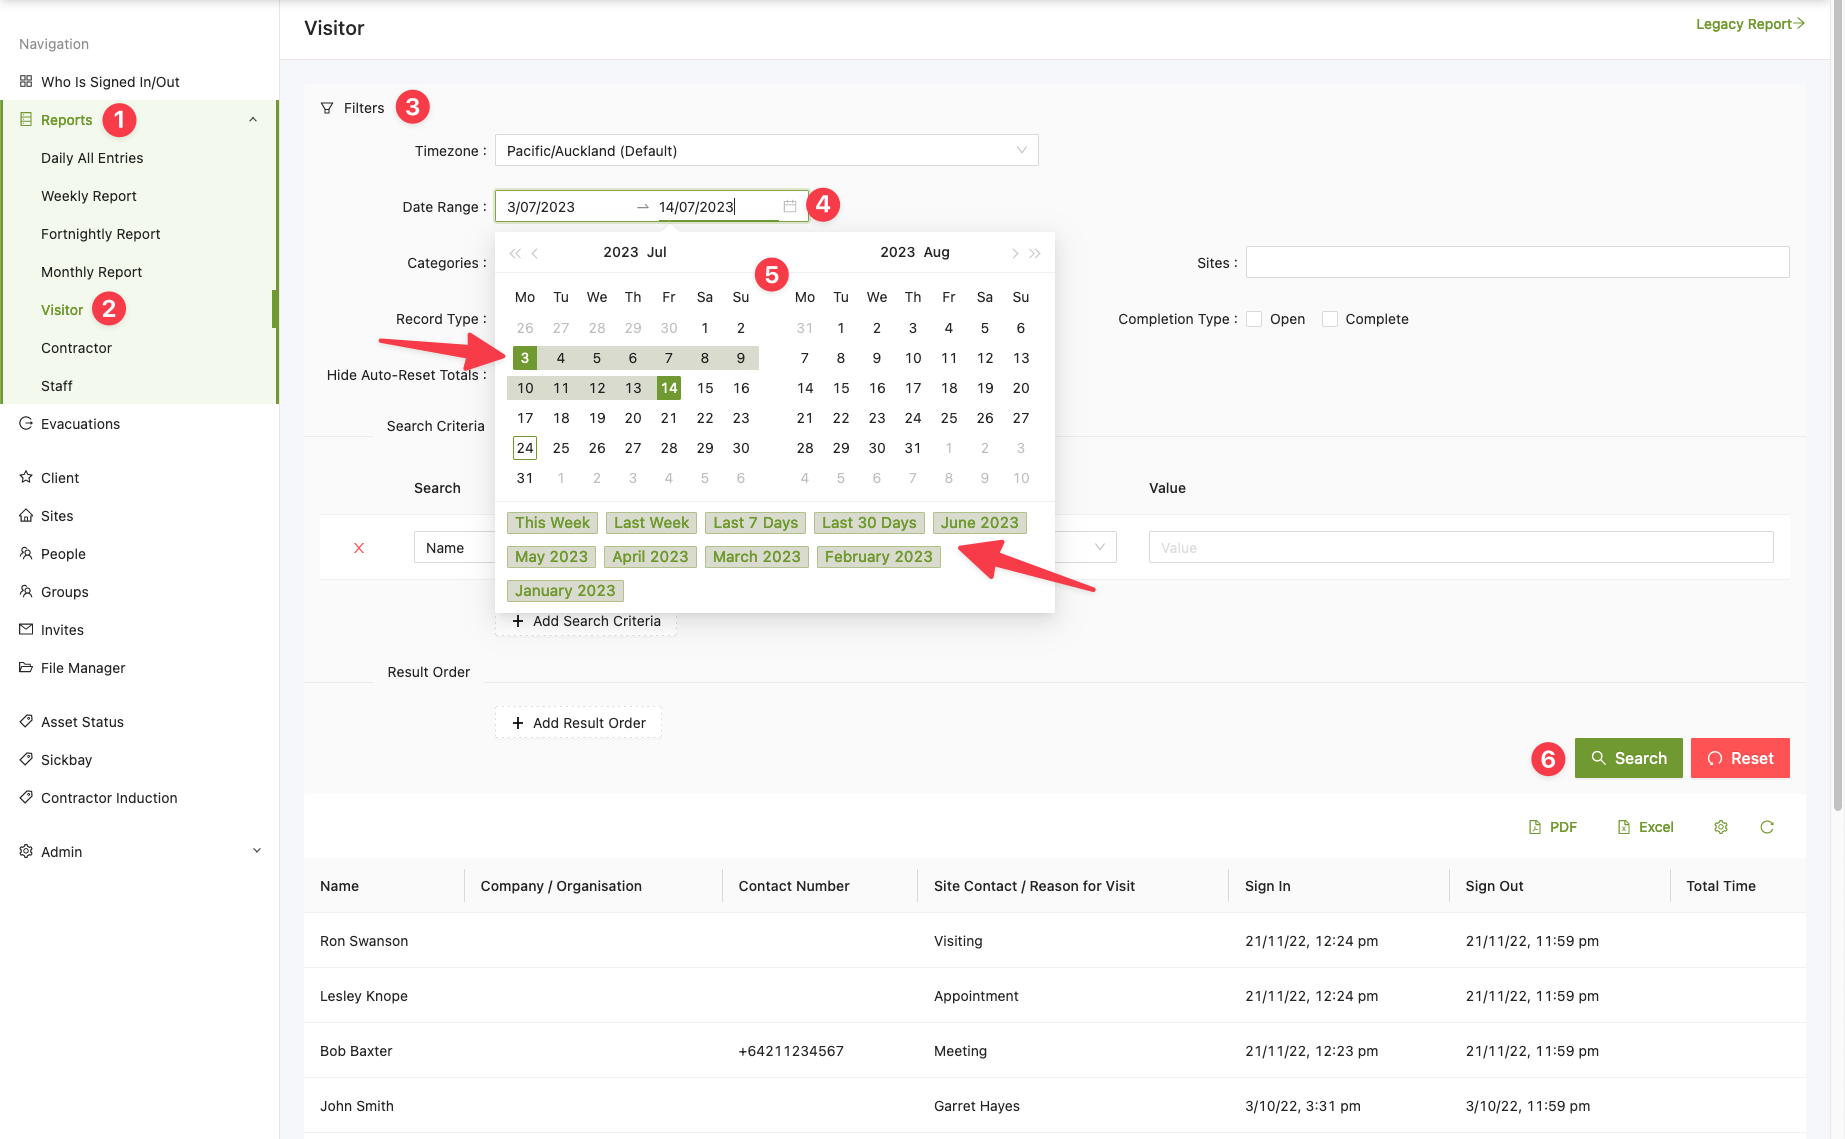Screen dimensions: 1845x1139
Task: Open table settings gear icon
Action: (x=1721, y=827)
